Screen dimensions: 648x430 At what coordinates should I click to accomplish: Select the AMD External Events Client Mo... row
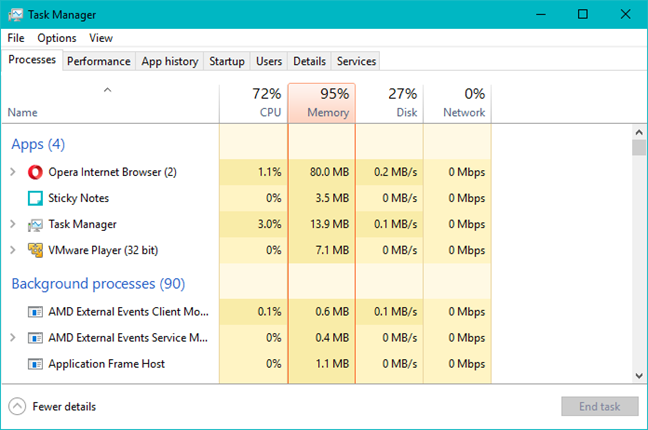[x=246, y=312]
